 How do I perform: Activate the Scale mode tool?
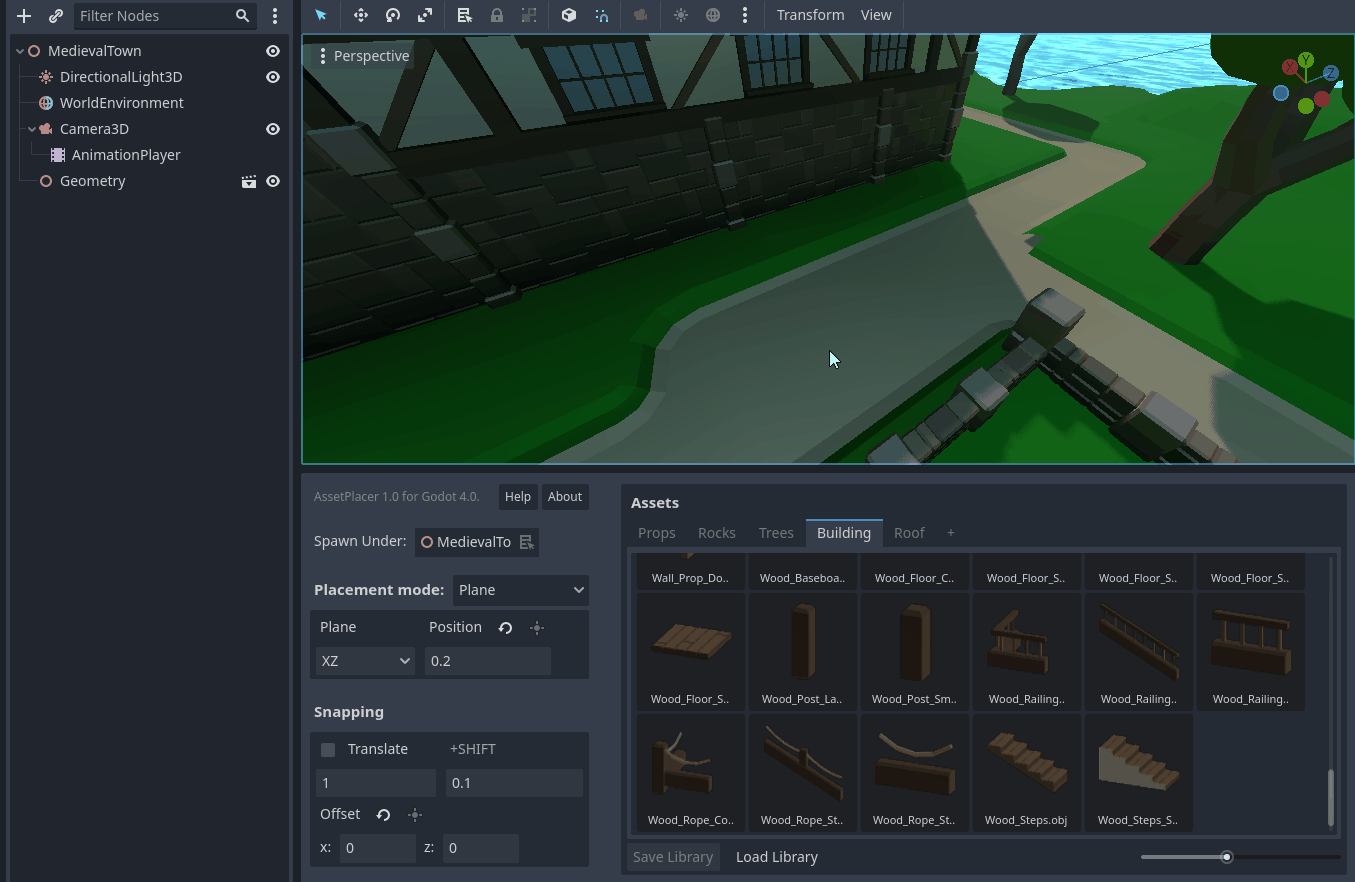[425, 15]
